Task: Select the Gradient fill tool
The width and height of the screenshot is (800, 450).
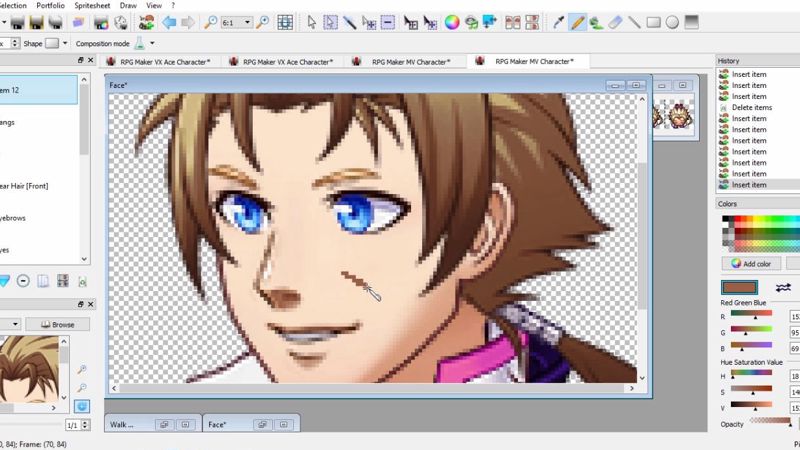Action: click(x=691, y=22)
